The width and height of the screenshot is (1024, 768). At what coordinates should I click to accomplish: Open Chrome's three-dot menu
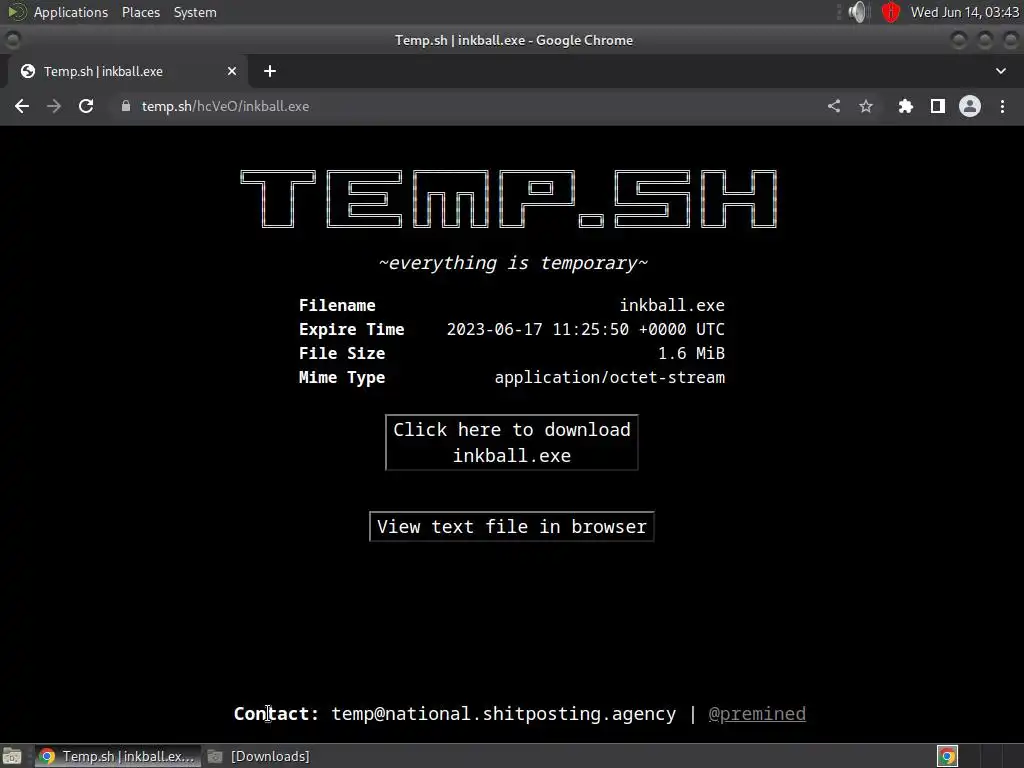(1002, 106)
